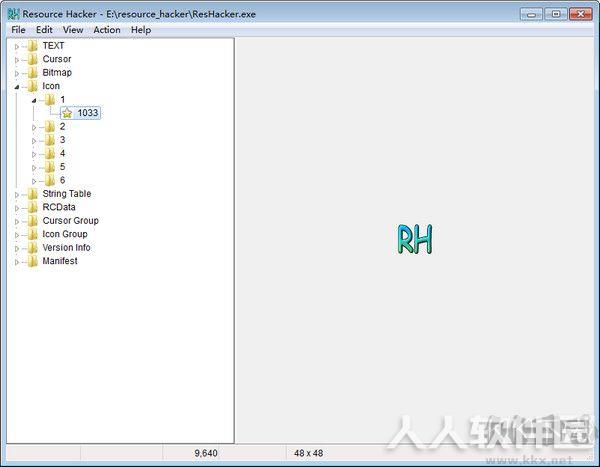600x467 pixels.
Task: Expand the Version Info node
Action: point(17,248)
